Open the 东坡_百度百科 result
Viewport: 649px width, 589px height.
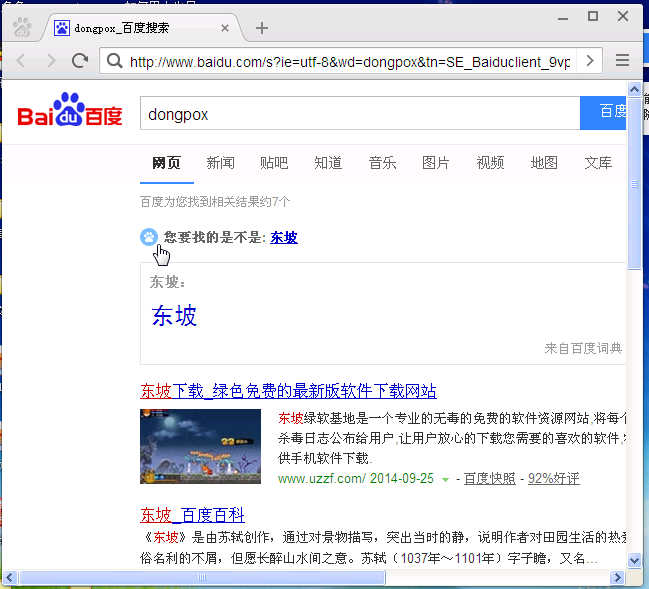point(192,515)
